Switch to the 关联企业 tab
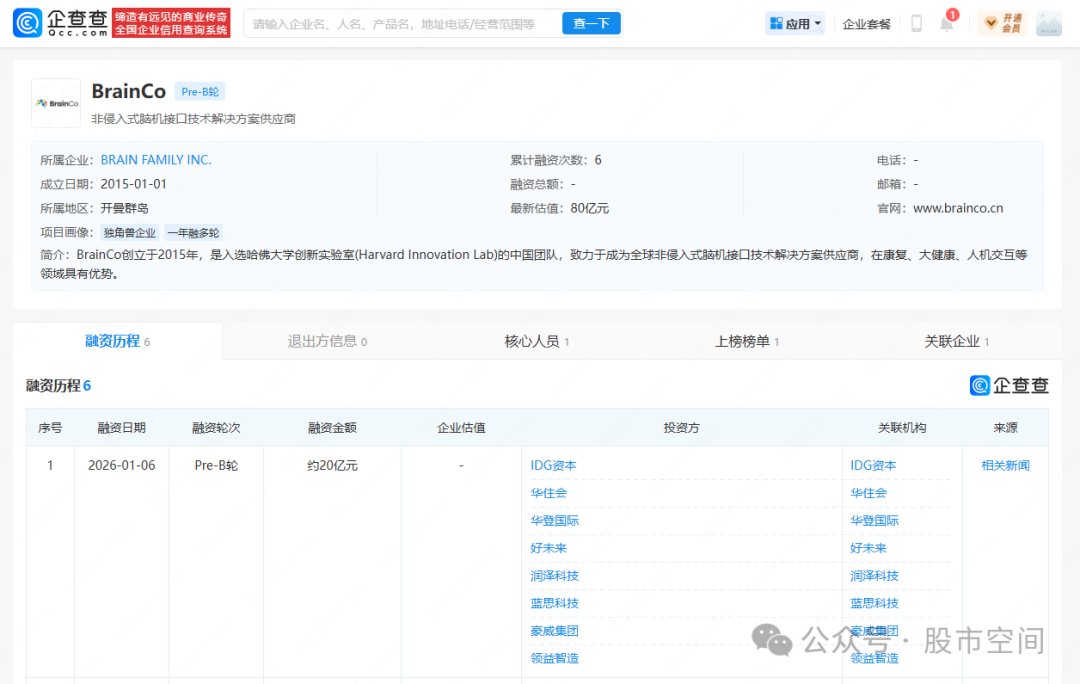 click(957, 341)
